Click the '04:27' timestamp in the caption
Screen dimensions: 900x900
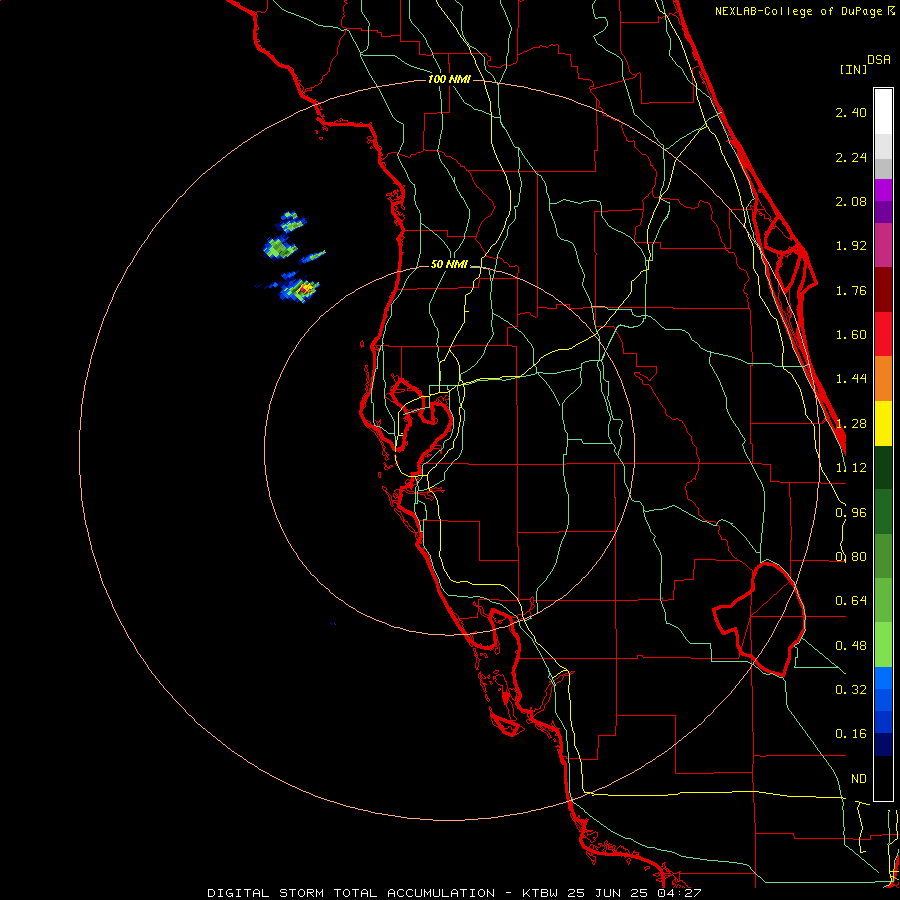point(681,893)
